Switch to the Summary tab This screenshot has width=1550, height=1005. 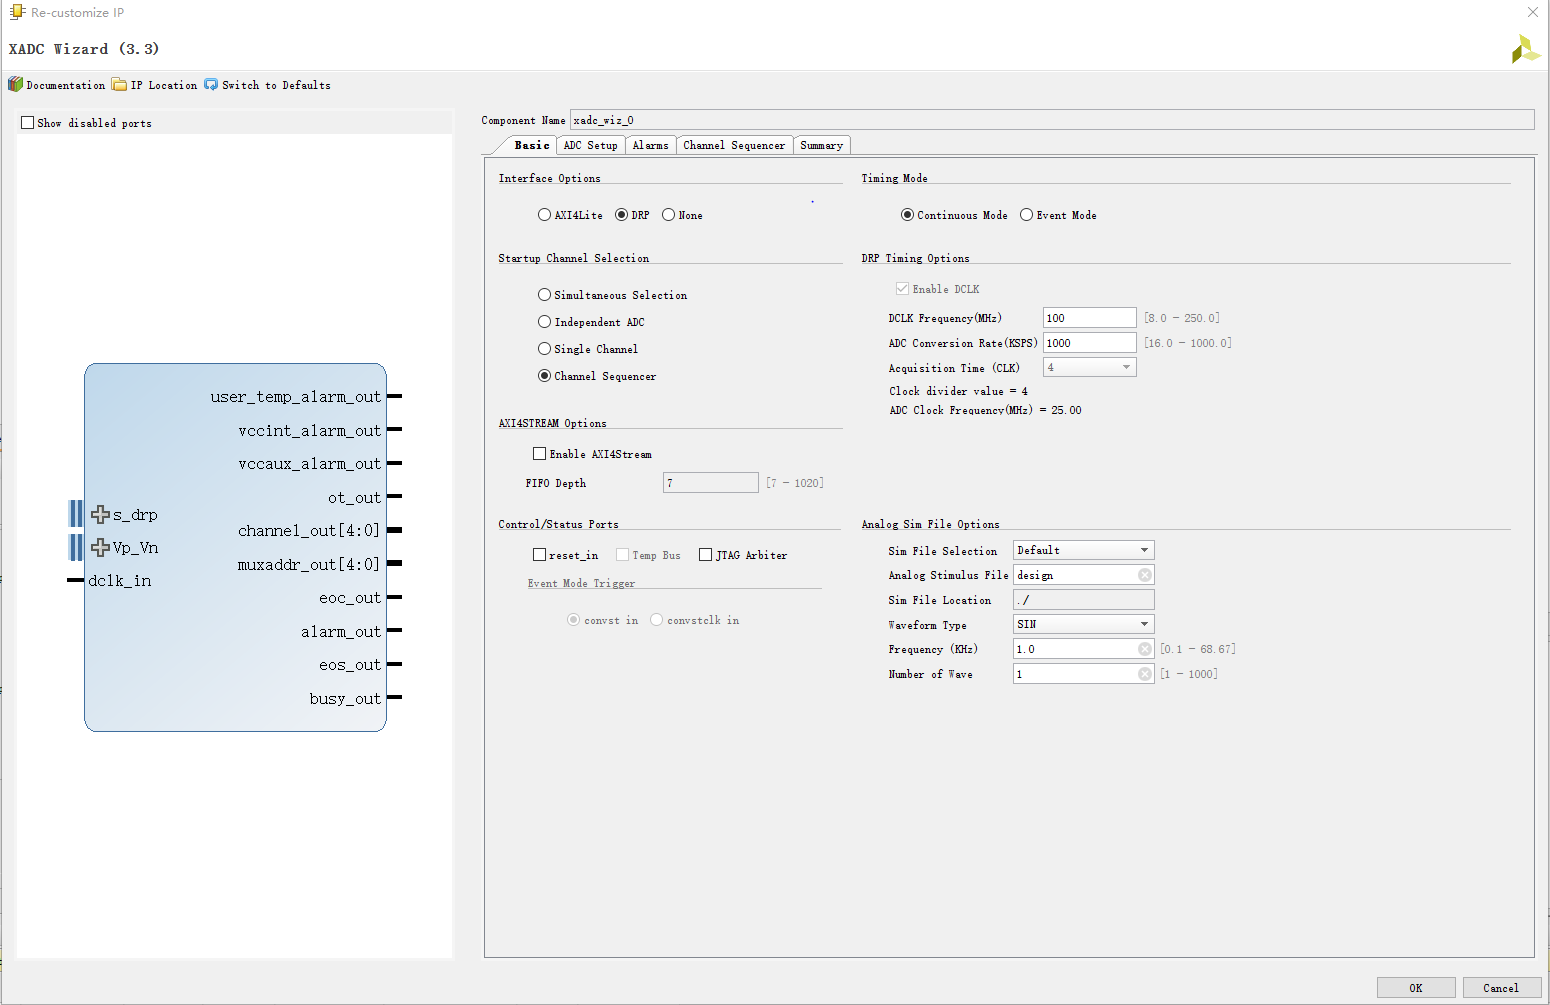(822, 145)
